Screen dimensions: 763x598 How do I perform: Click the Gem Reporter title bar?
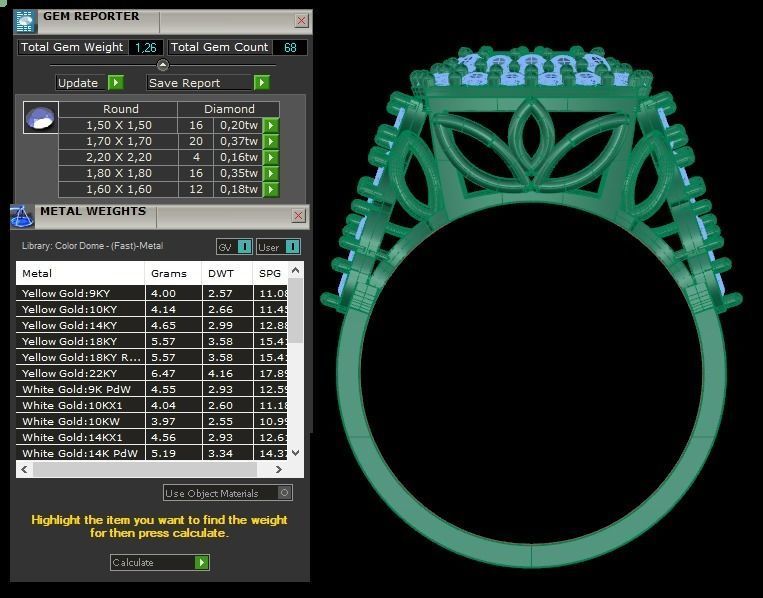[x=165, y=22]
